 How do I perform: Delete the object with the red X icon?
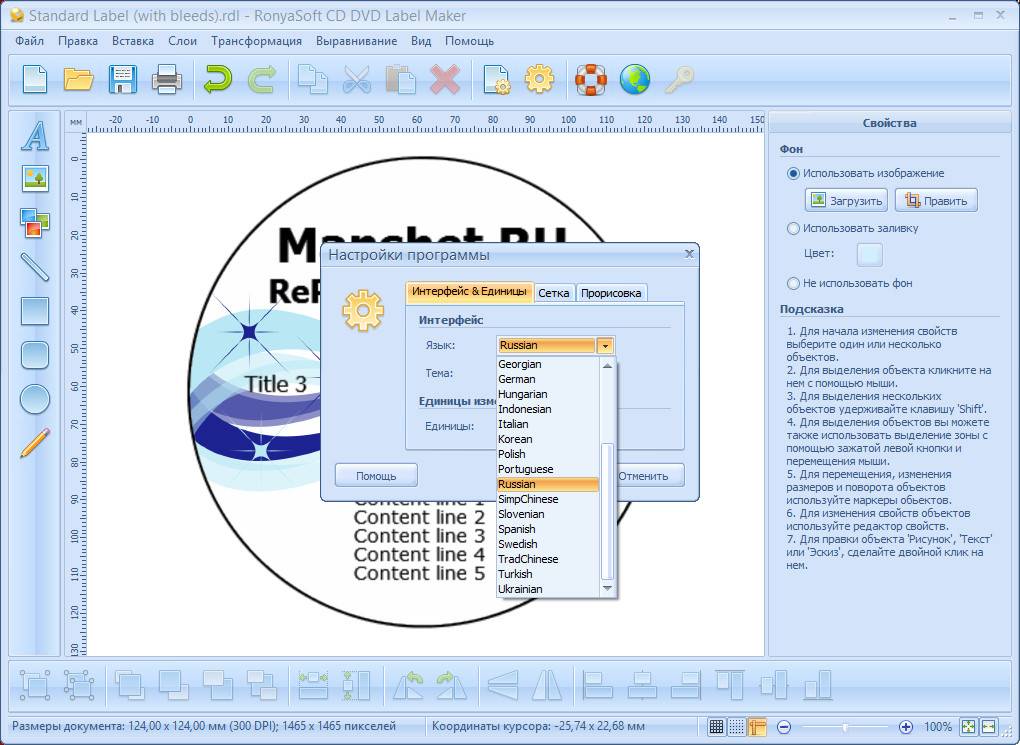445,79
